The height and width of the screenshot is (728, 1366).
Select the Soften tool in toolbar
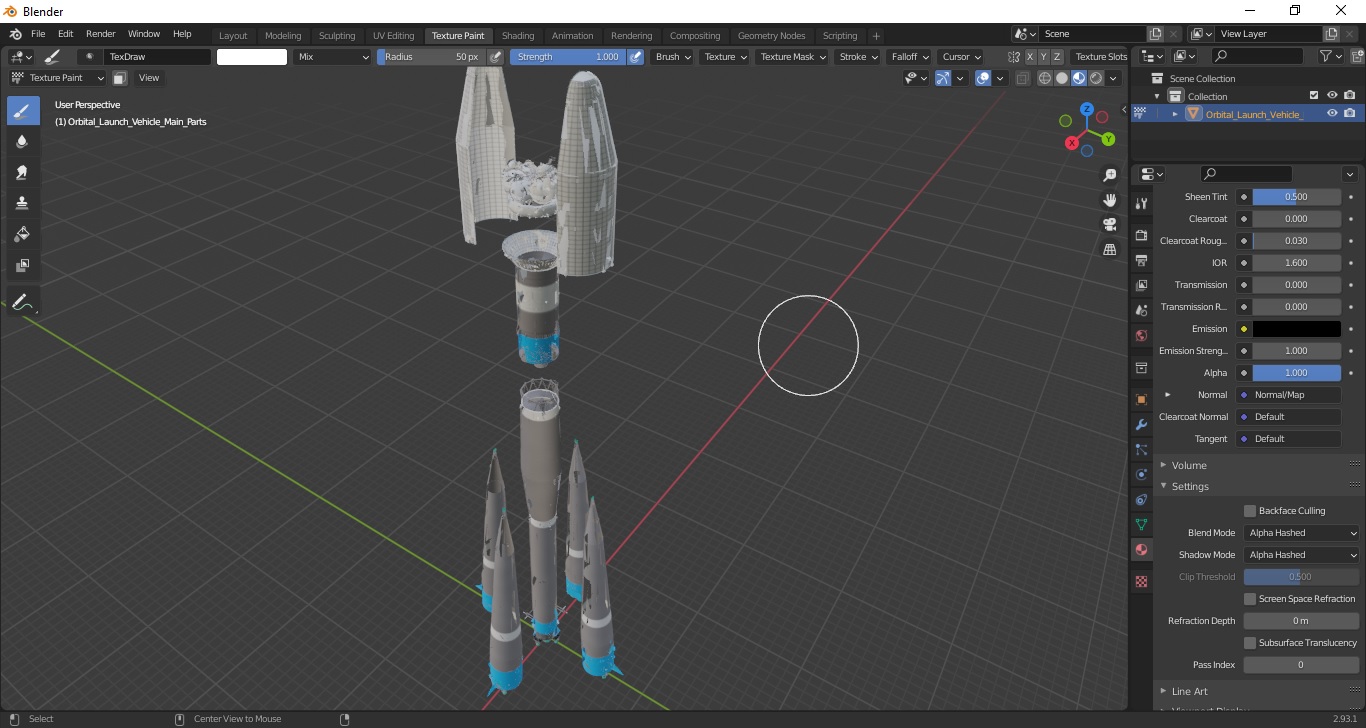click(x=23, y=142)
